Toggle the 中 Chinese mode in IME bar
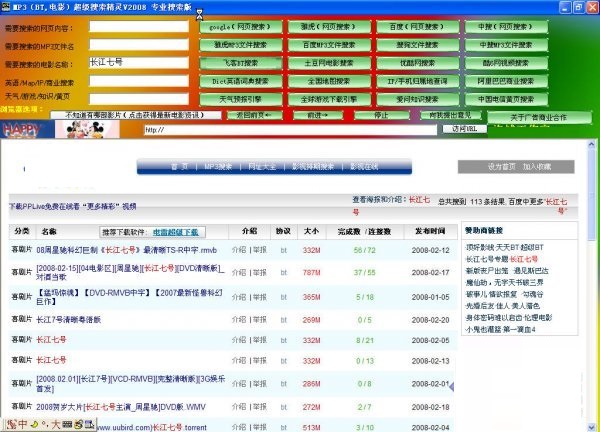 23,424
